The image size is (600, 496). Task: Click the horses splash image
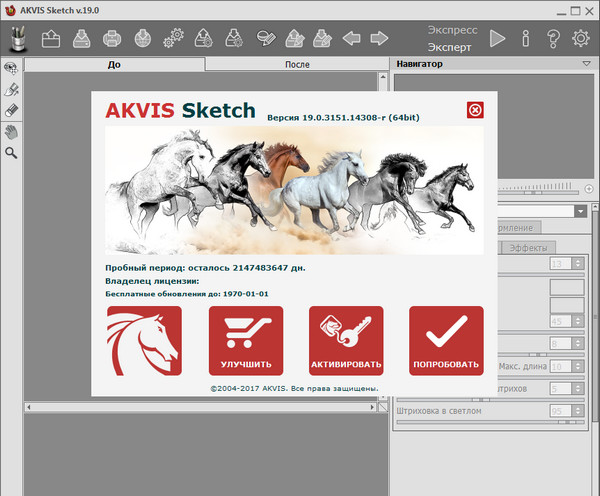coord(294,191)
